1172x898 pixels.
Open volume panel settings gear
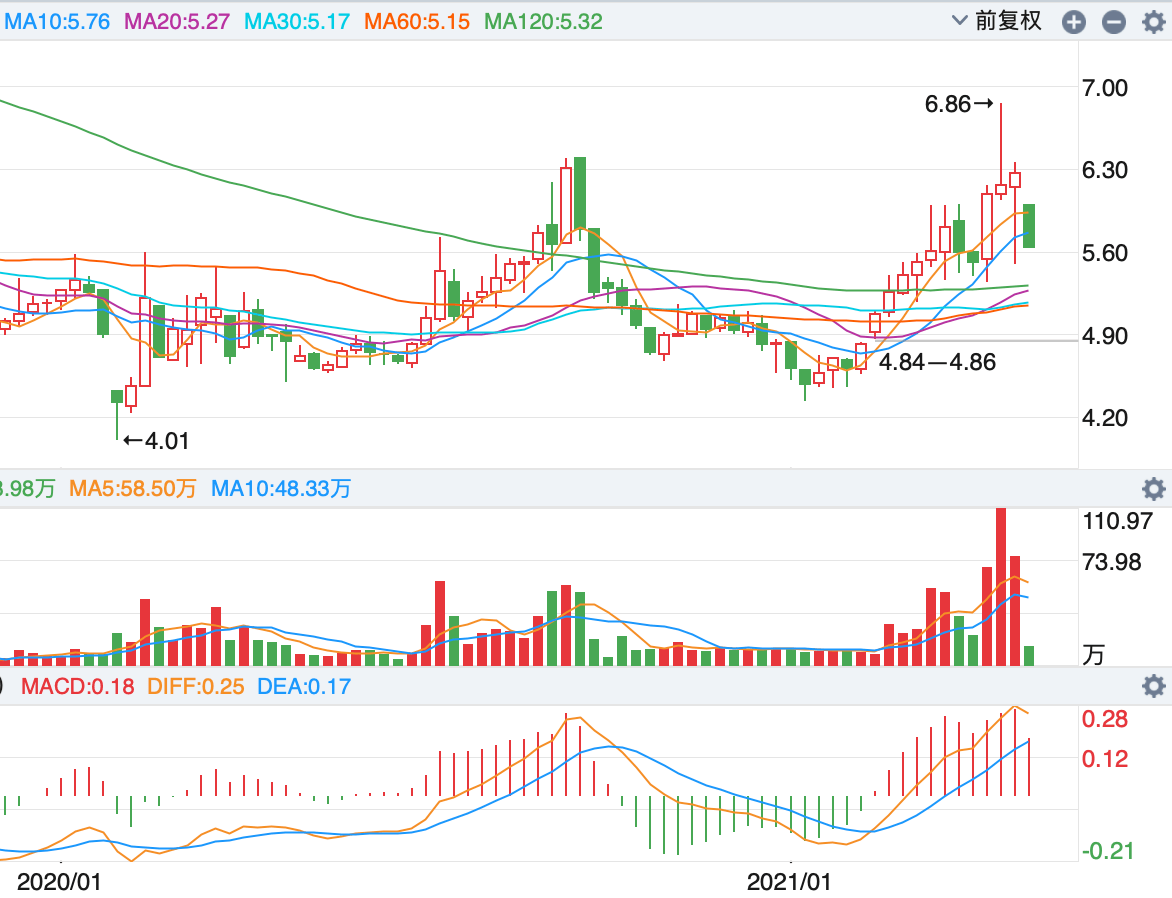coord(1154,489)
